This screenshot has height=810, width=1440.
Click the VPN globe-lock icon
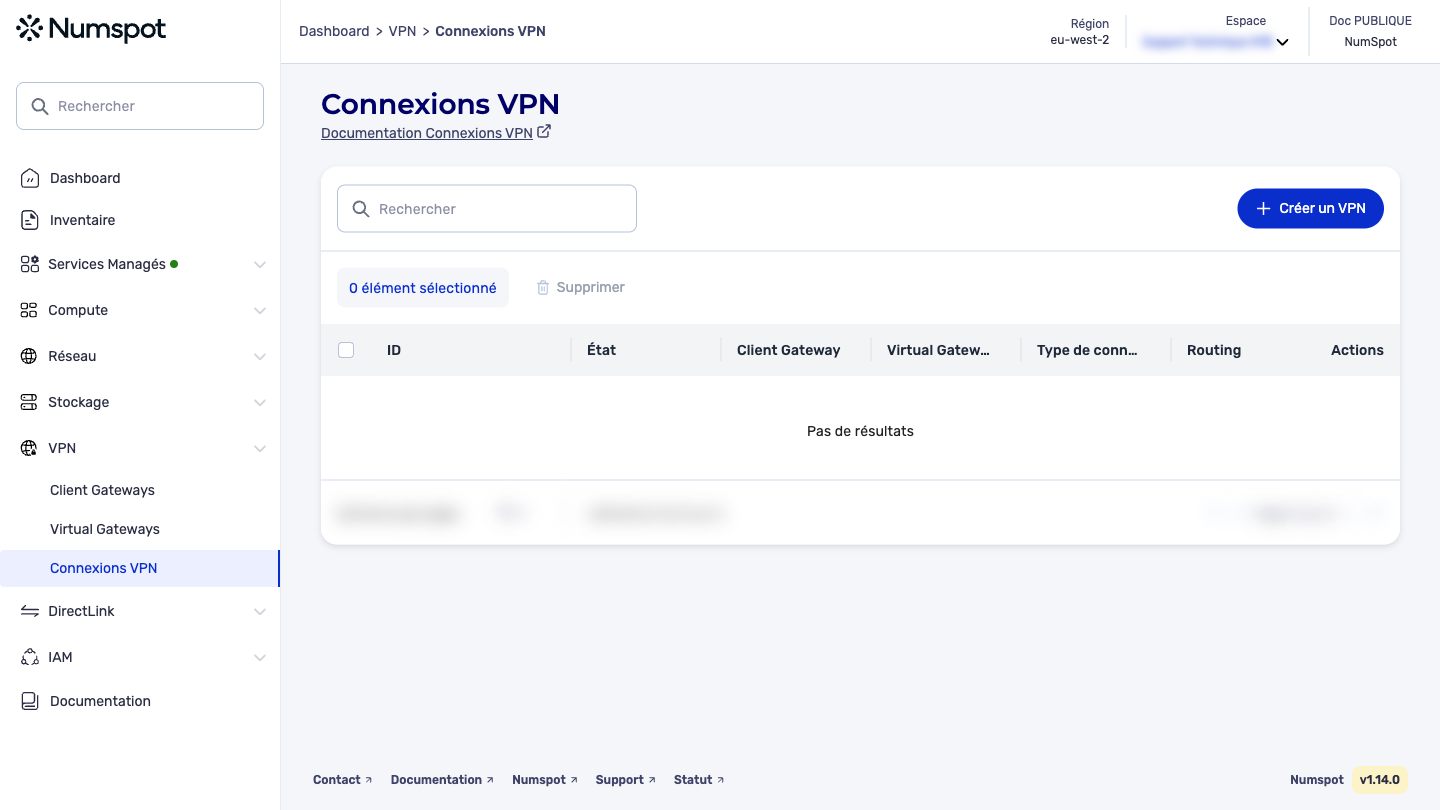click(x=29, y=448)
